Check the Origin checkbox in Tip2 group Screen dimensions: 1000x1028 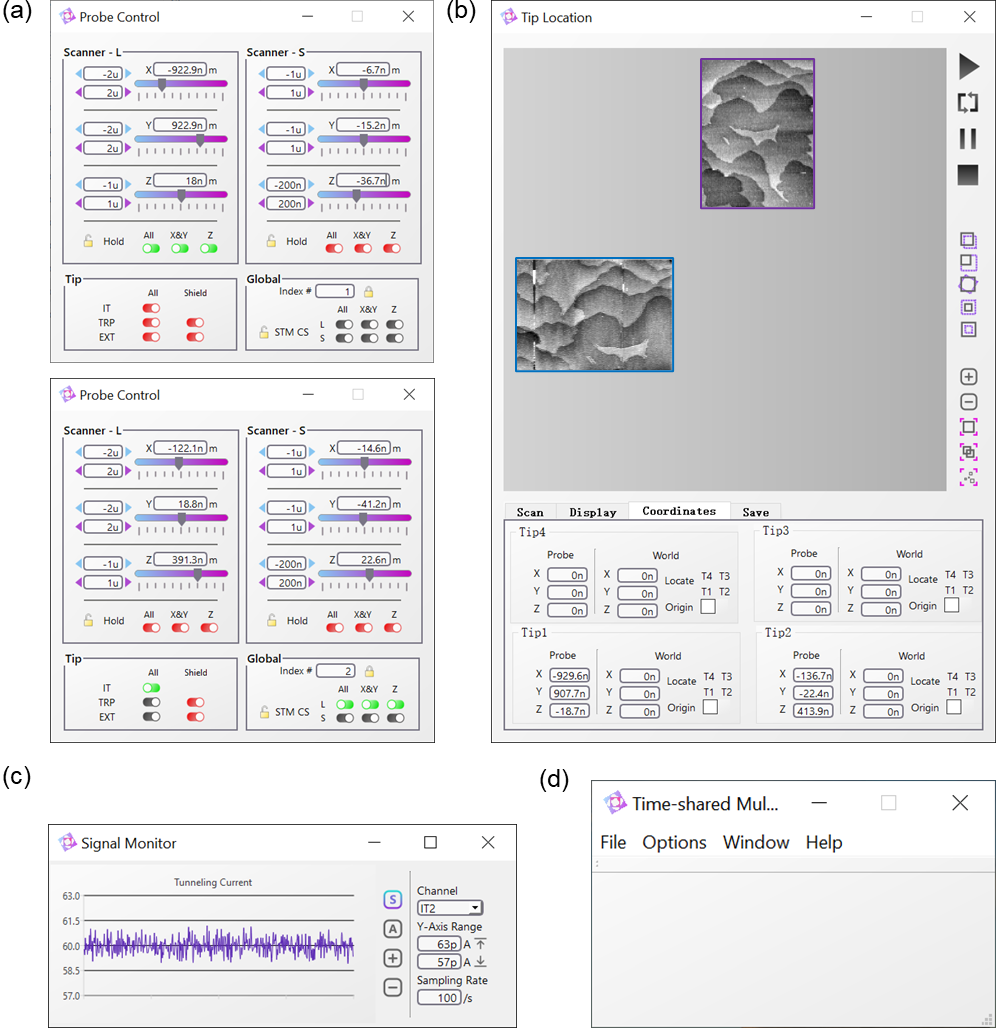pyautogui.click(x=954, y=707)
